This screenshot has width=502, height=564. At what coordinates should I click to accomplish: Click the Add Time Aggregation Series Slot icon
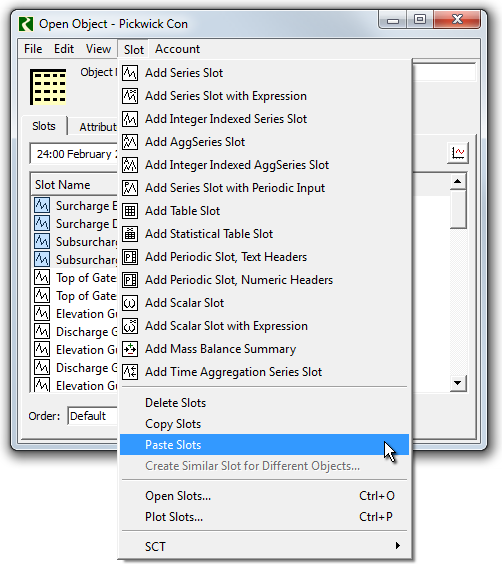(130, 372)
